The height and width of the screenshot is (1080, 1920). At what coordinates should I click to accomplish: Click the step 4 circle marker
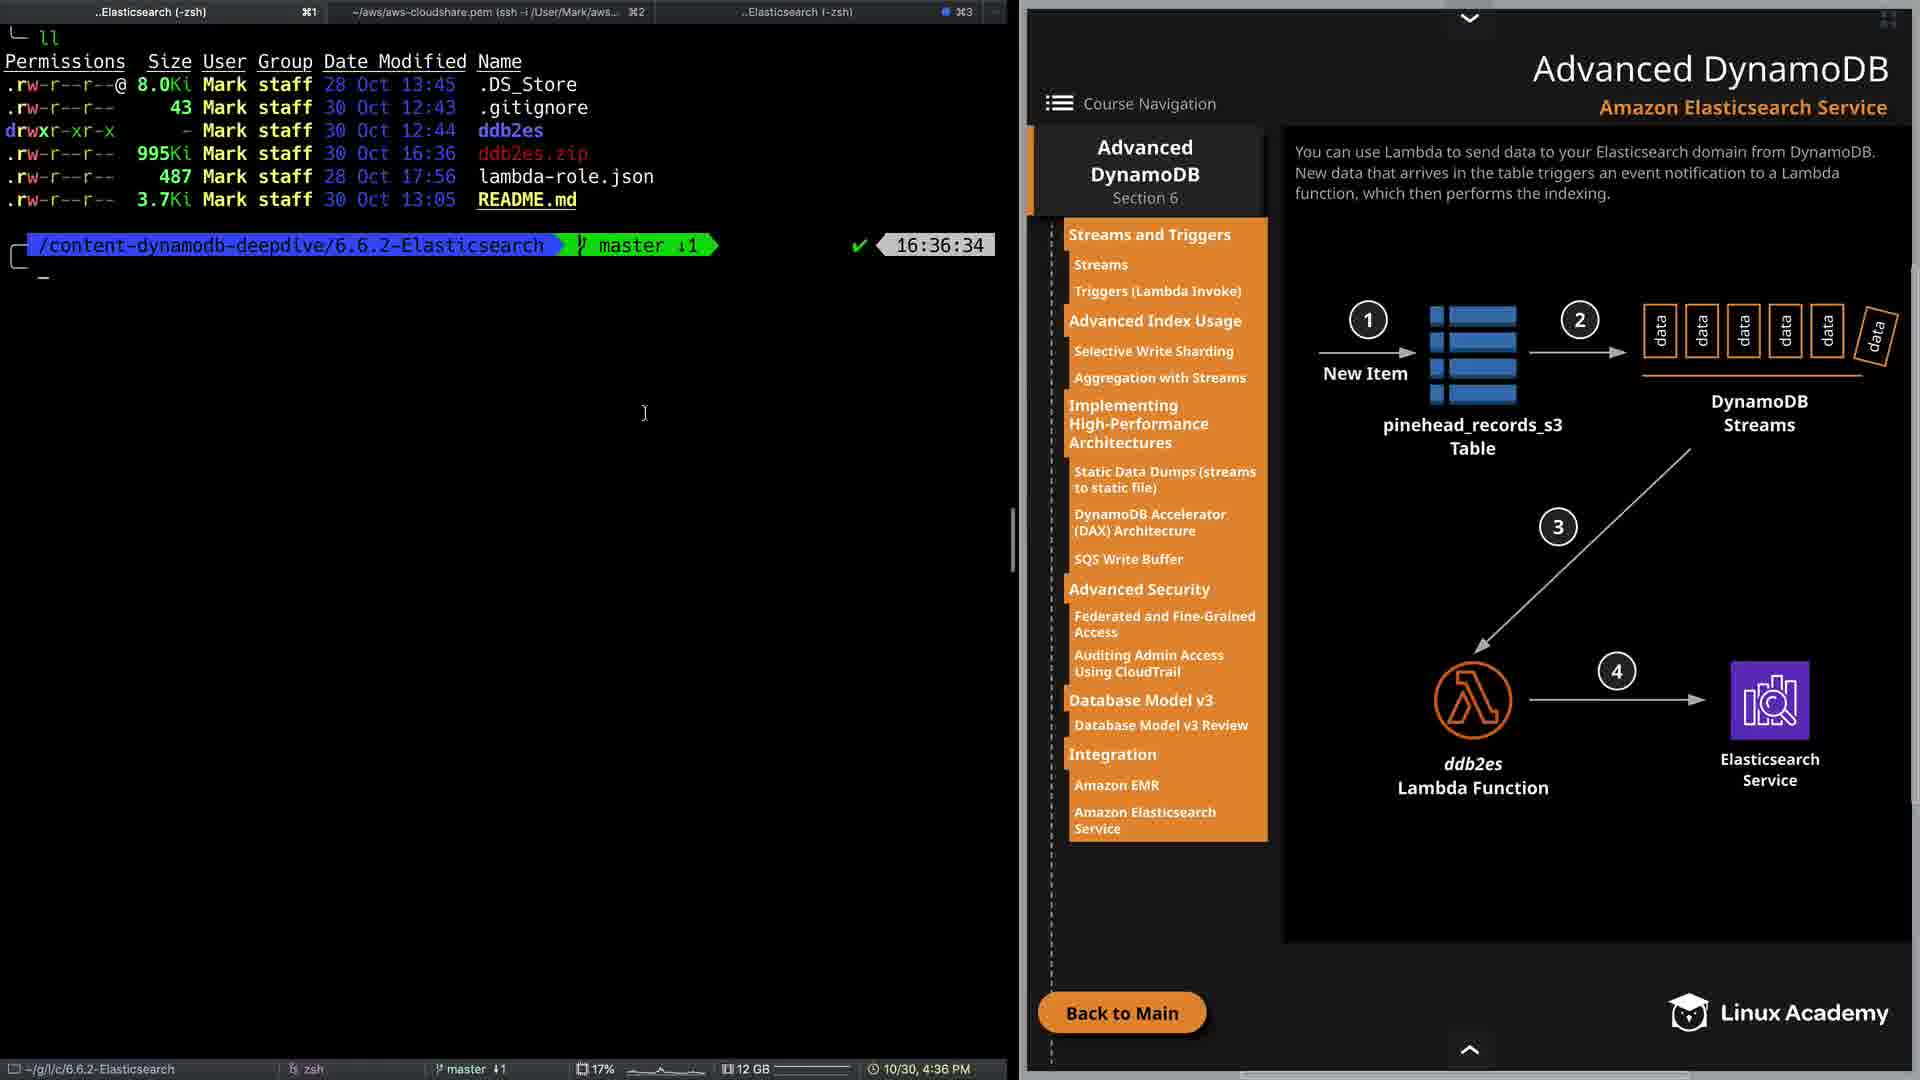pyautogui.click(x=1616, y=671)
